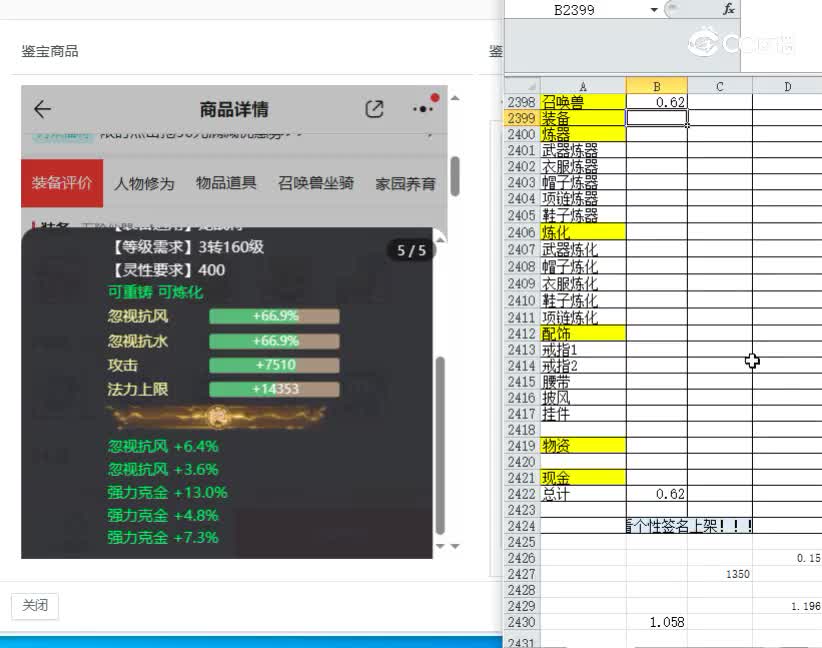Select Excel column A header

(583, 86)
